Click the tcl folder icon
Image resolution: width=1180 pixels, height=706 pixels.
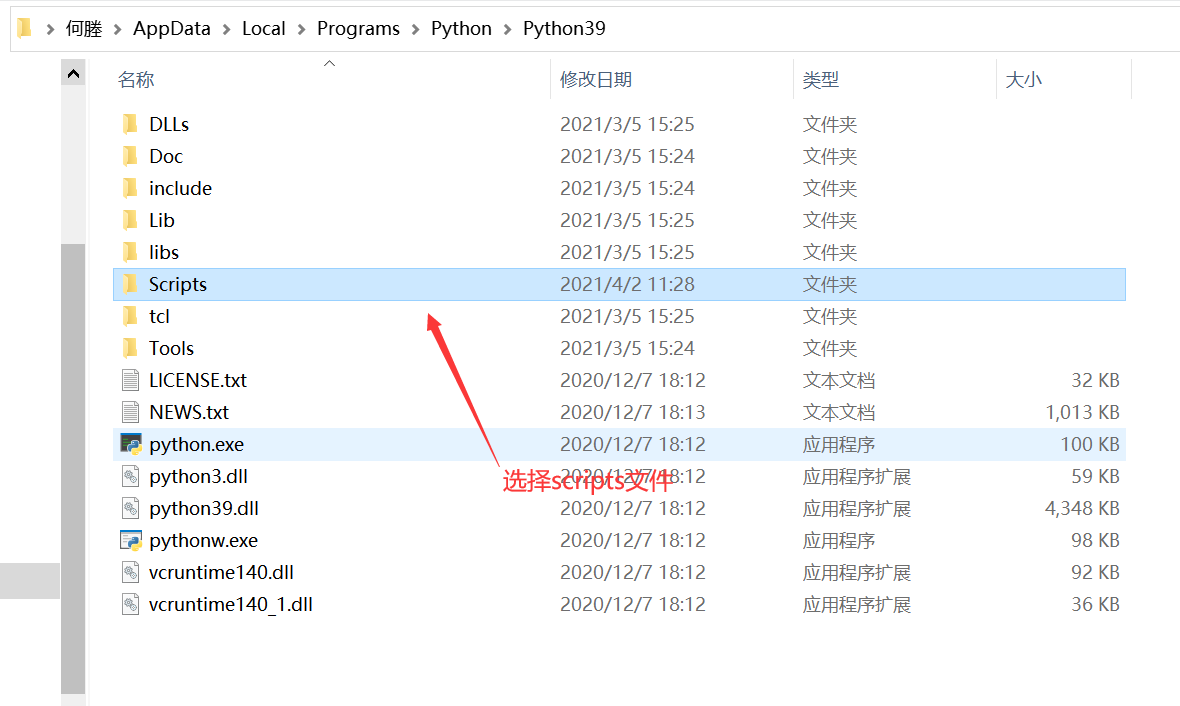pos(130,316)
